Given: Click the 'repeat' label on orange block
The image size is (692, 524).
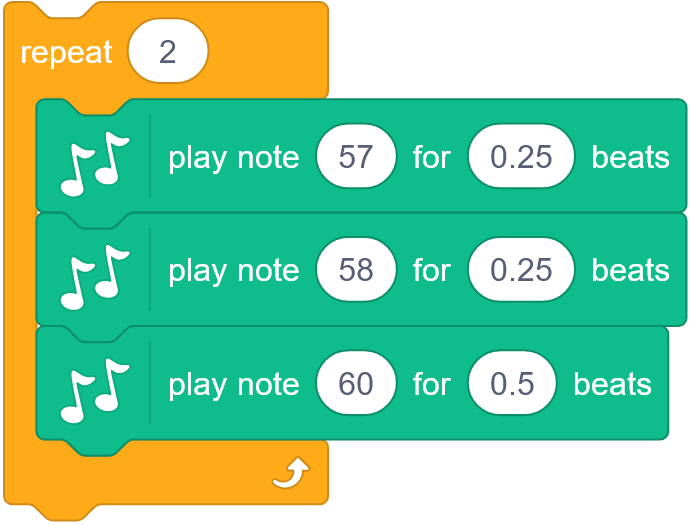Looking at the screenshot, I should pyautogui.click(x=66, y=53).
